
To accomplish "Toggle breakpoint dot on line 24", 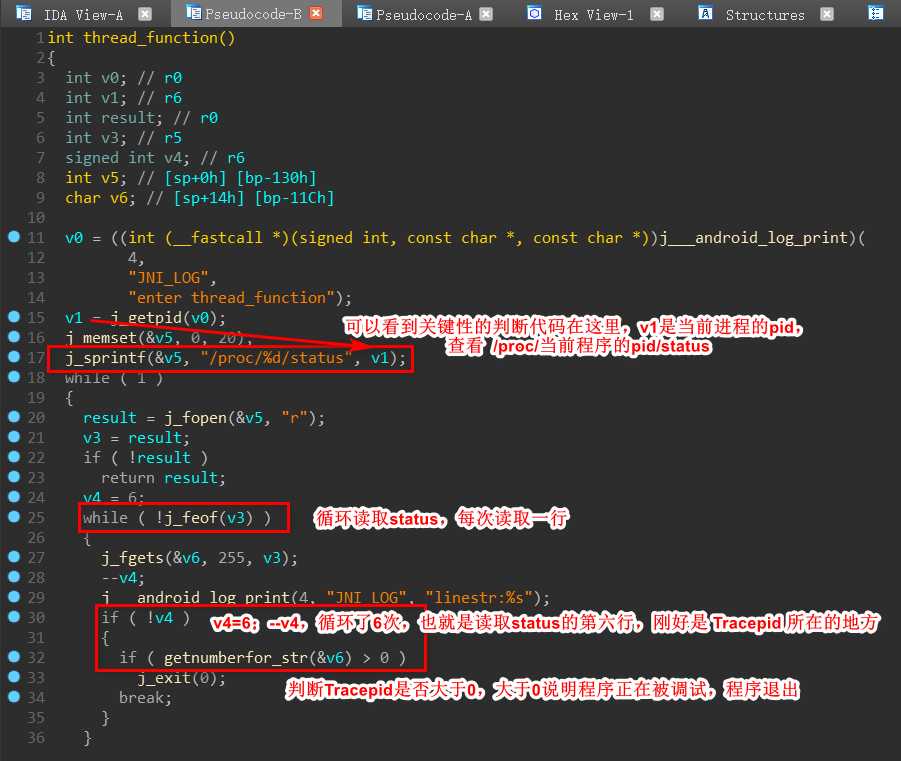I will [x=14, y=496].
